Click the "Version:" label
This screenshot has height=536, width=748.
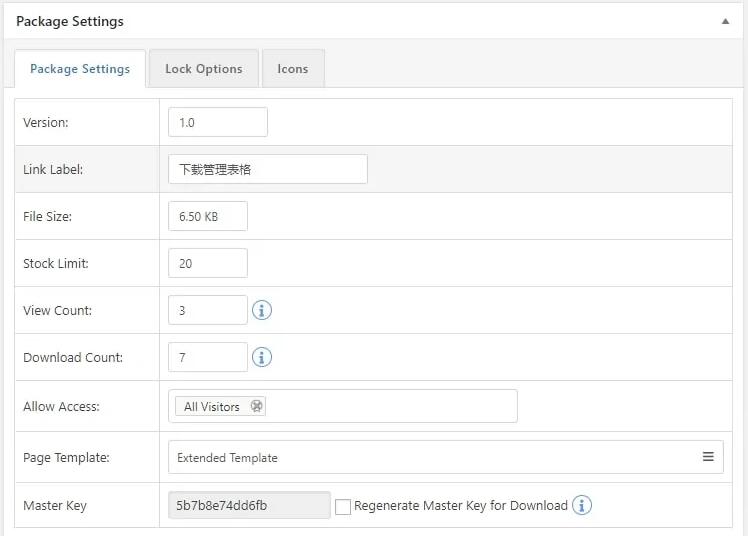[46, 123]
